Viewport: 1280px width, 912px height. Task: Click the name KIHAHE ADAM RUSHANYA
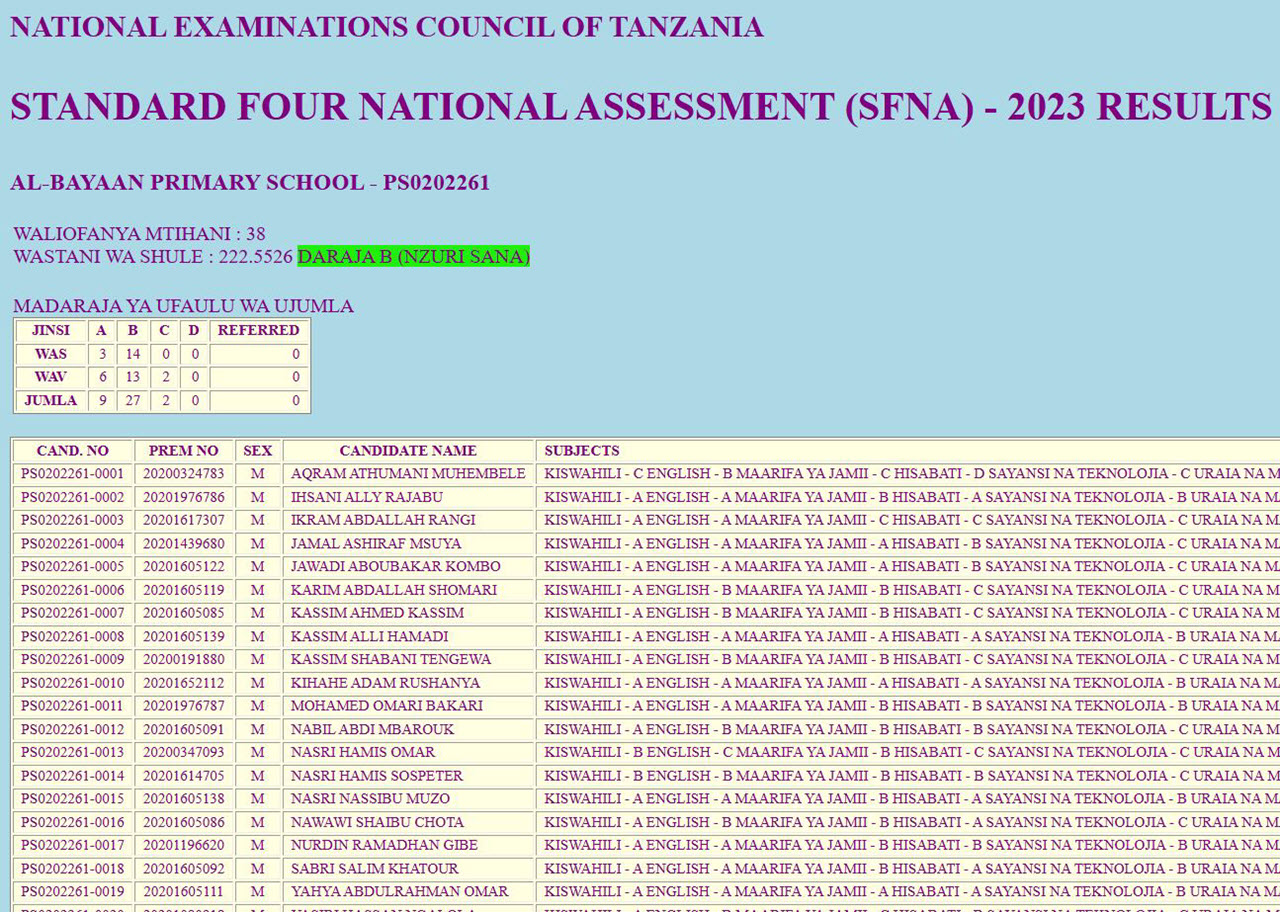click(385, 683)
